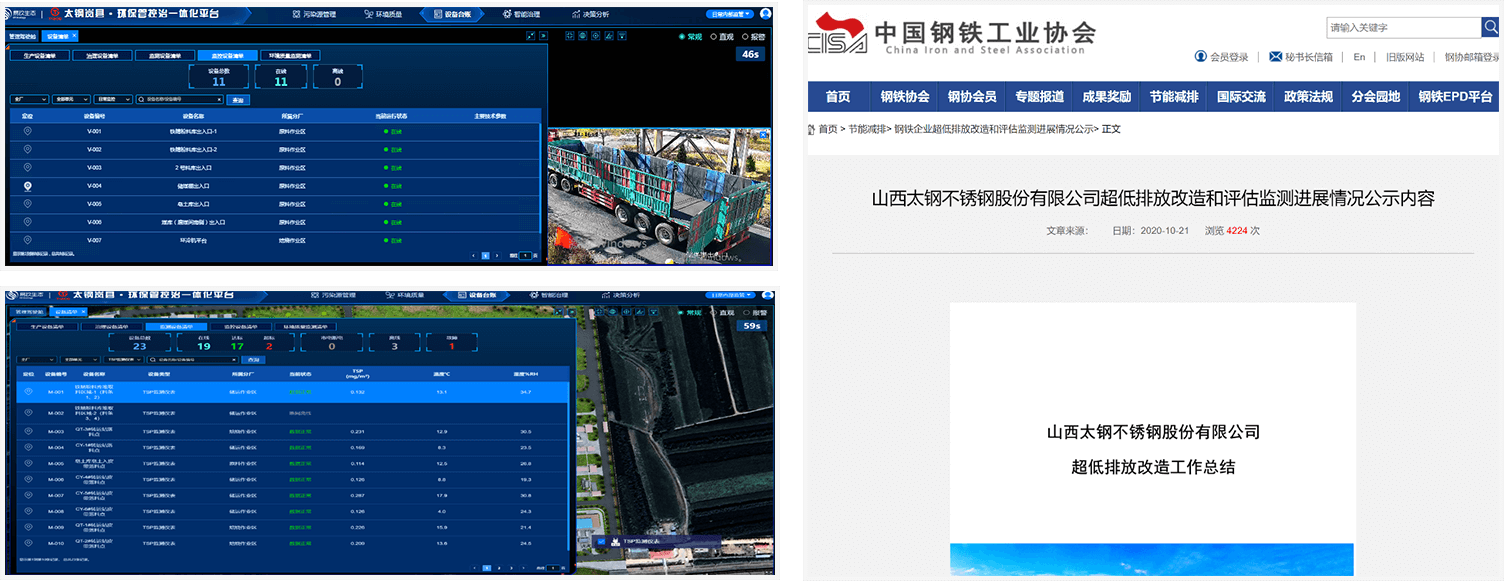Image resolution: width=1504 pixels, height=581 pixels.
Task: Click the locate icon in row M-009
Action: pos(28,527)
